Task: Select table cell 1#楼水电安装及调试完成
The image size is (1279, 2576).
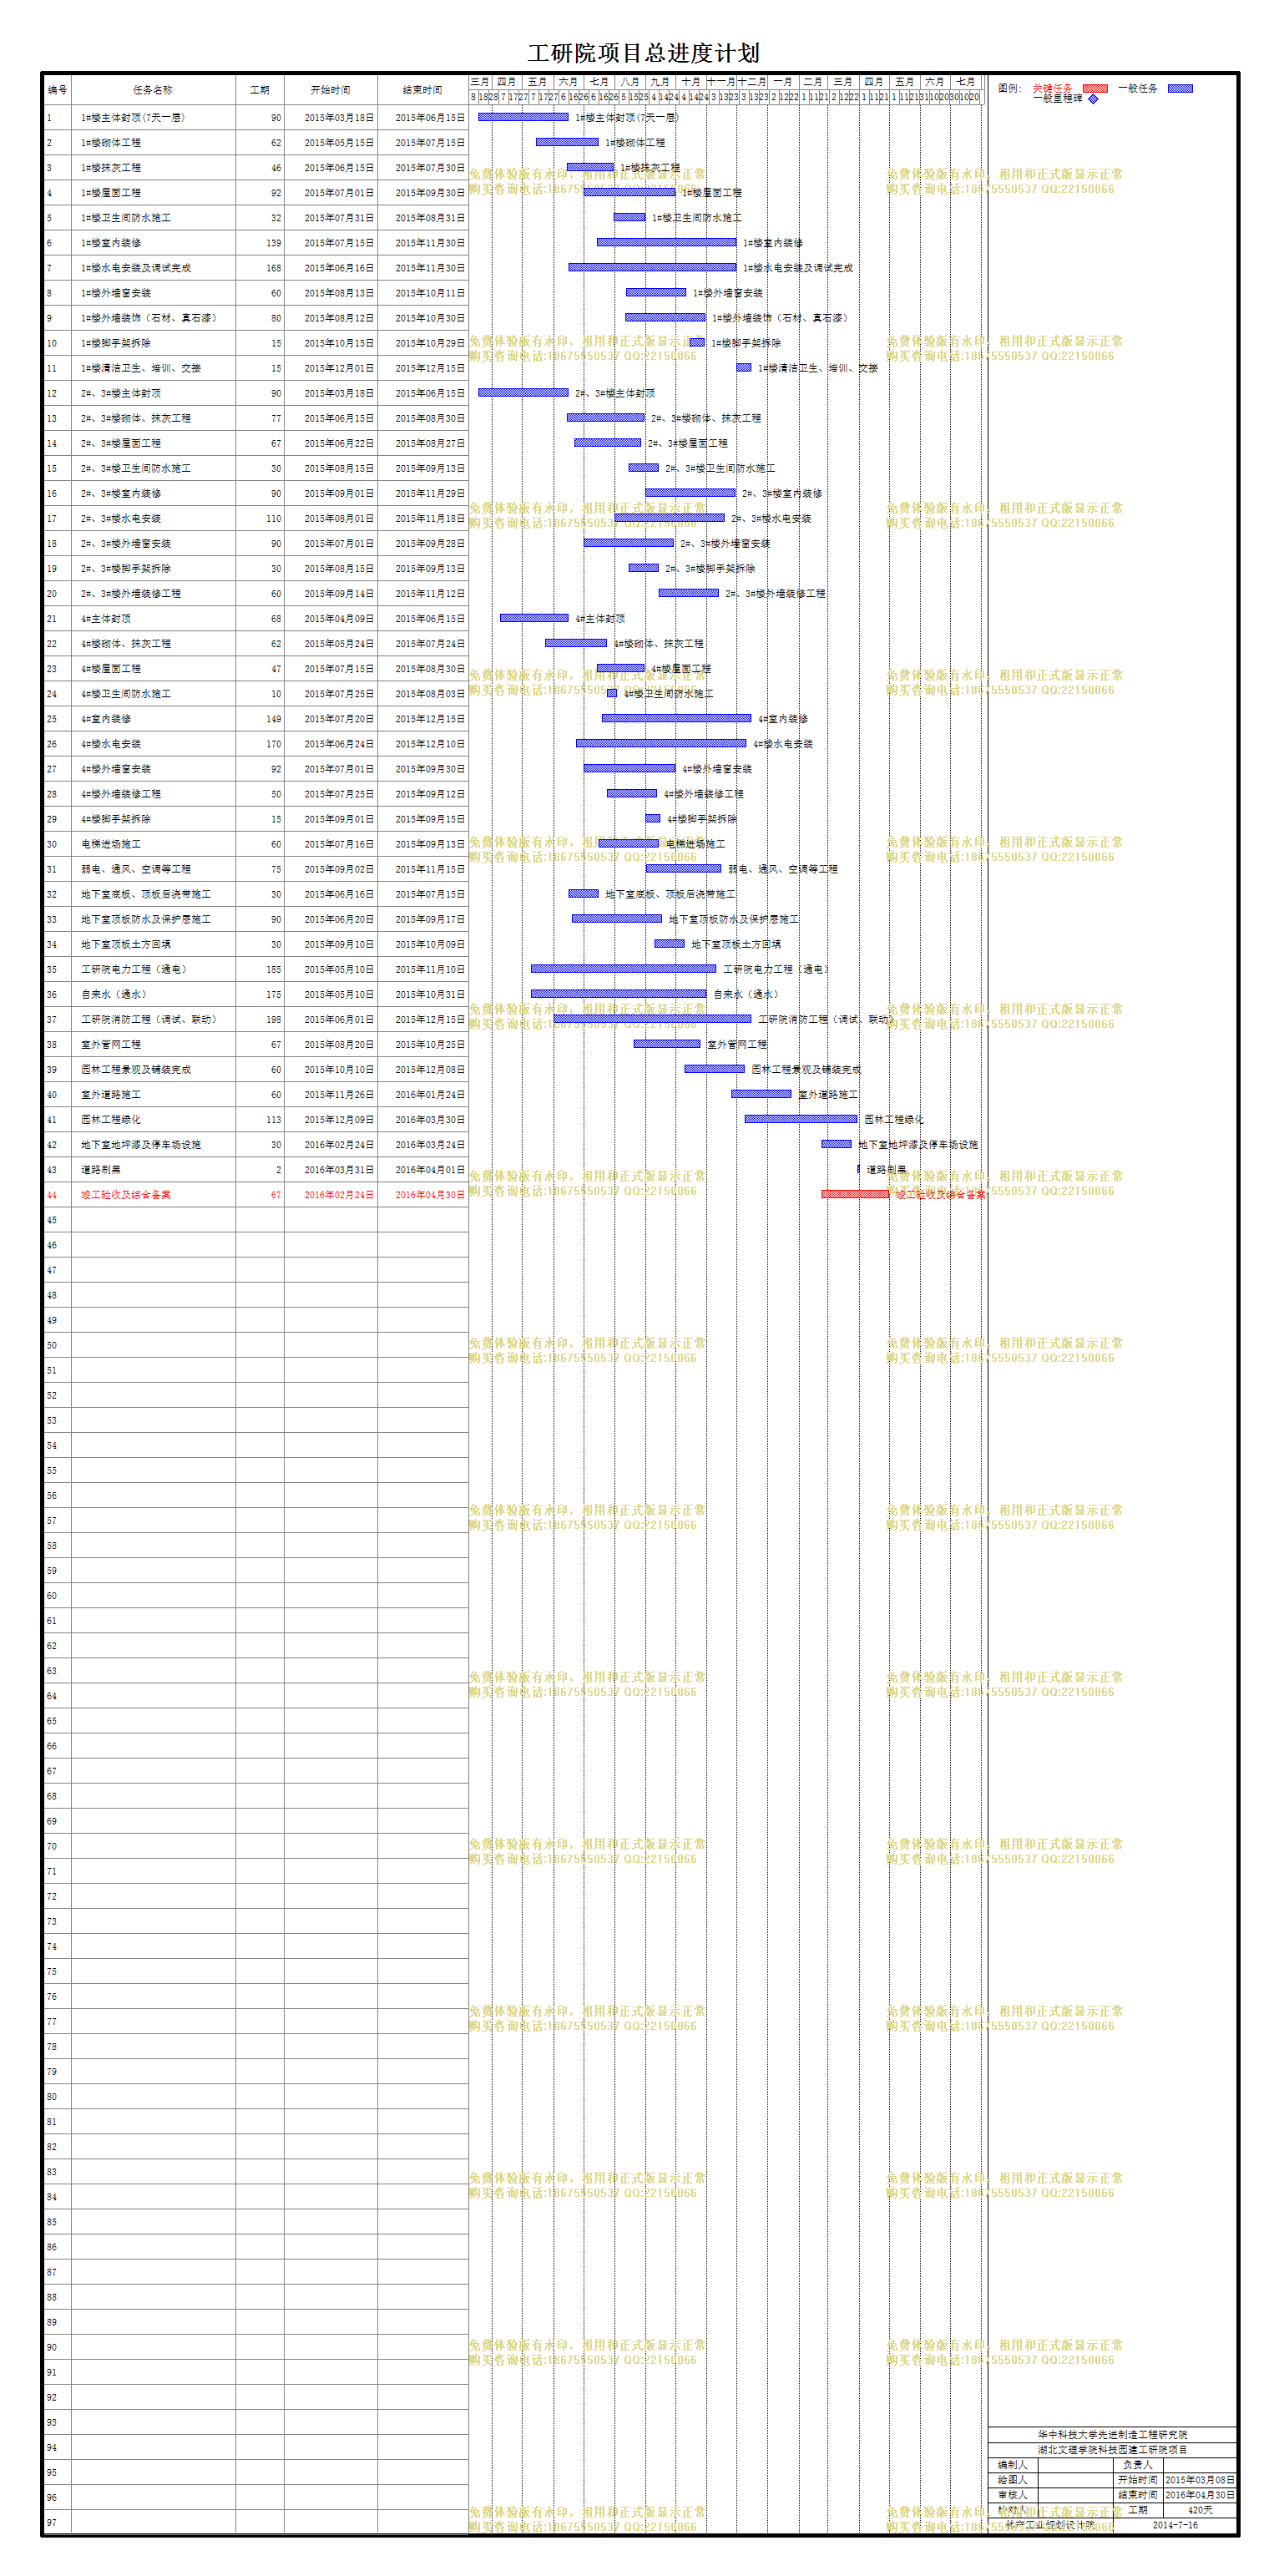Action: [x=153, y=268]
